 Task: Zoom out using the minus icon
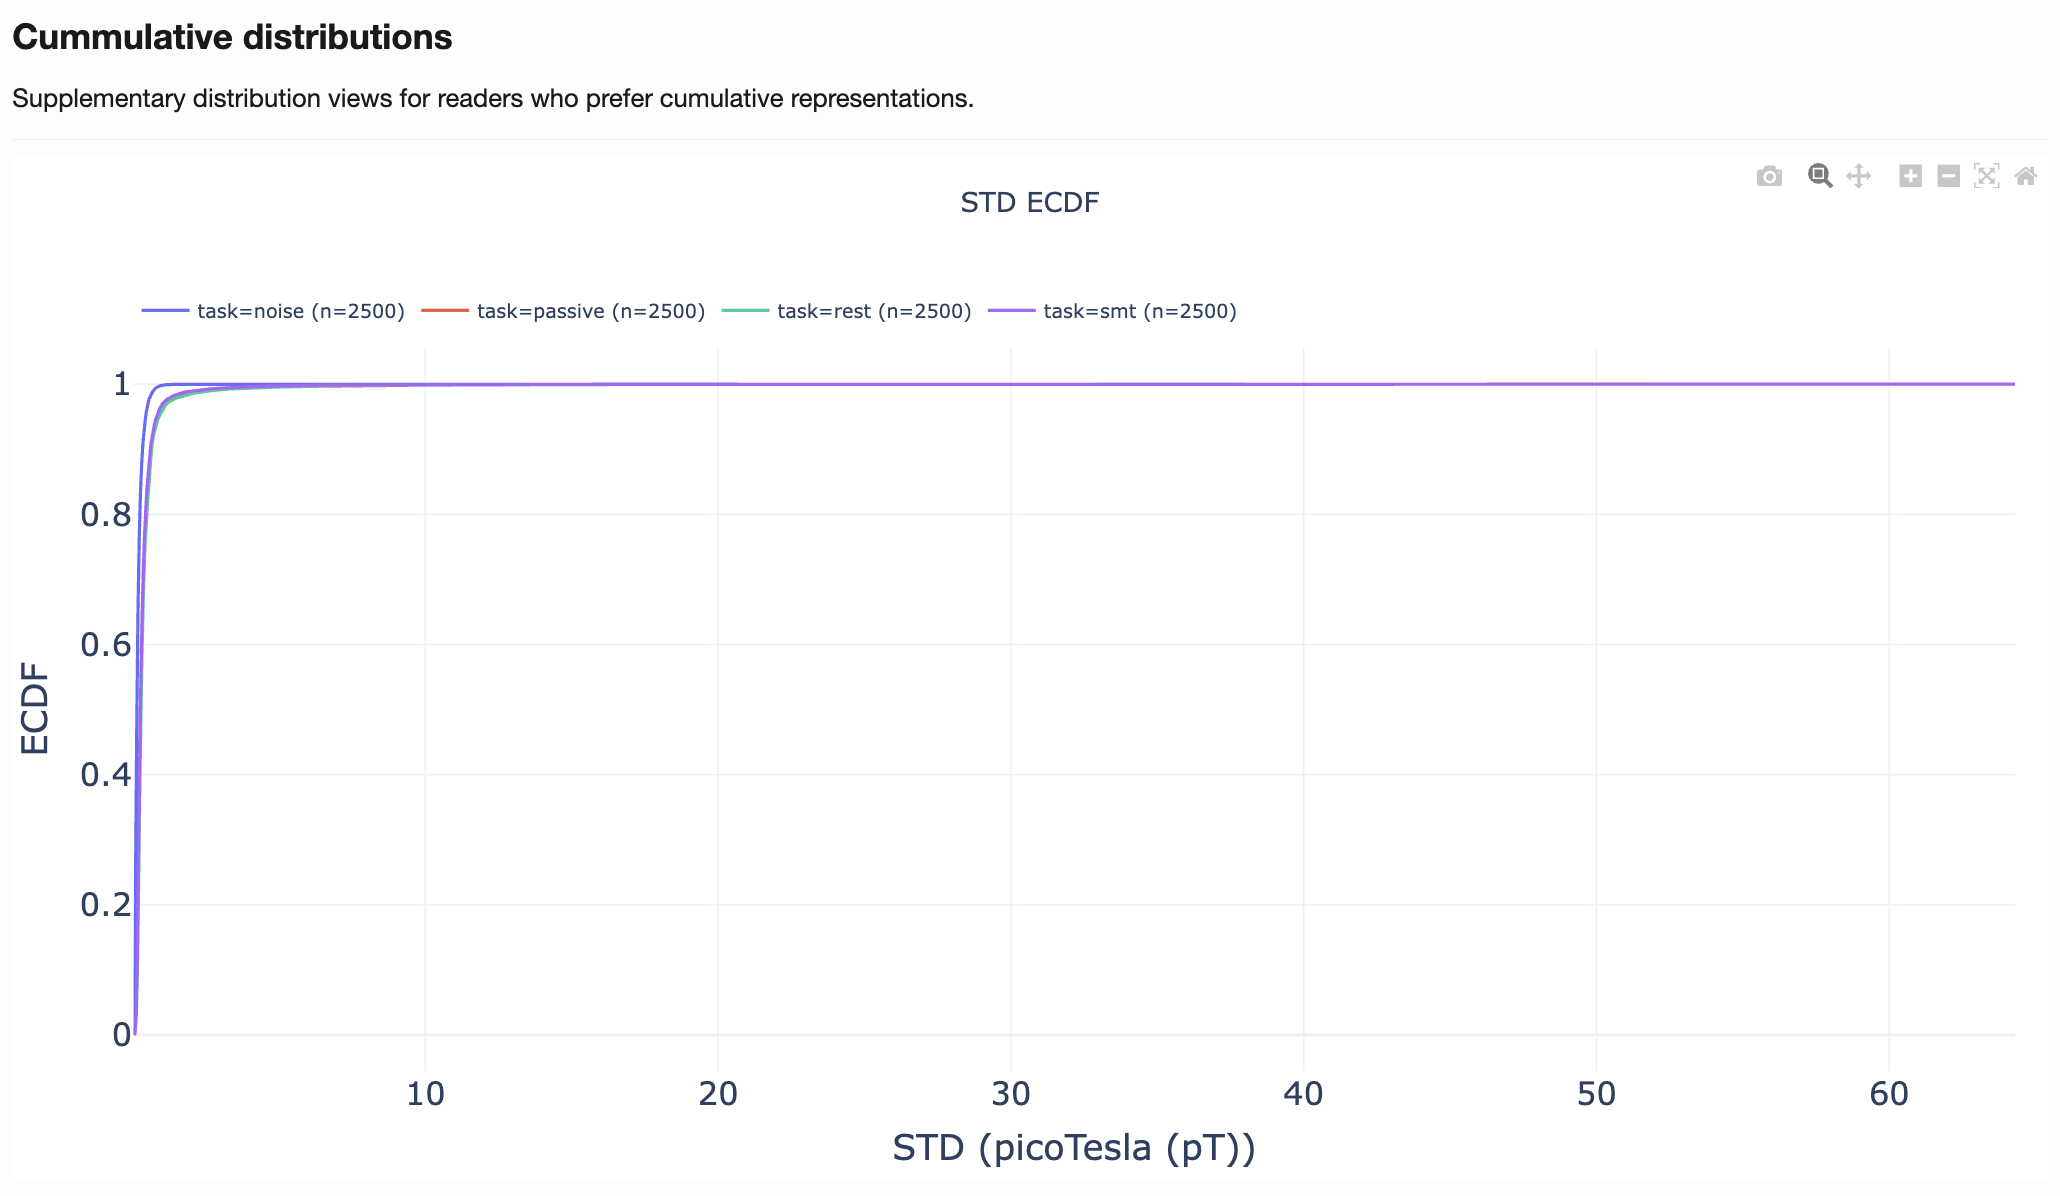pyautogui.click(x=1948, y=177)
